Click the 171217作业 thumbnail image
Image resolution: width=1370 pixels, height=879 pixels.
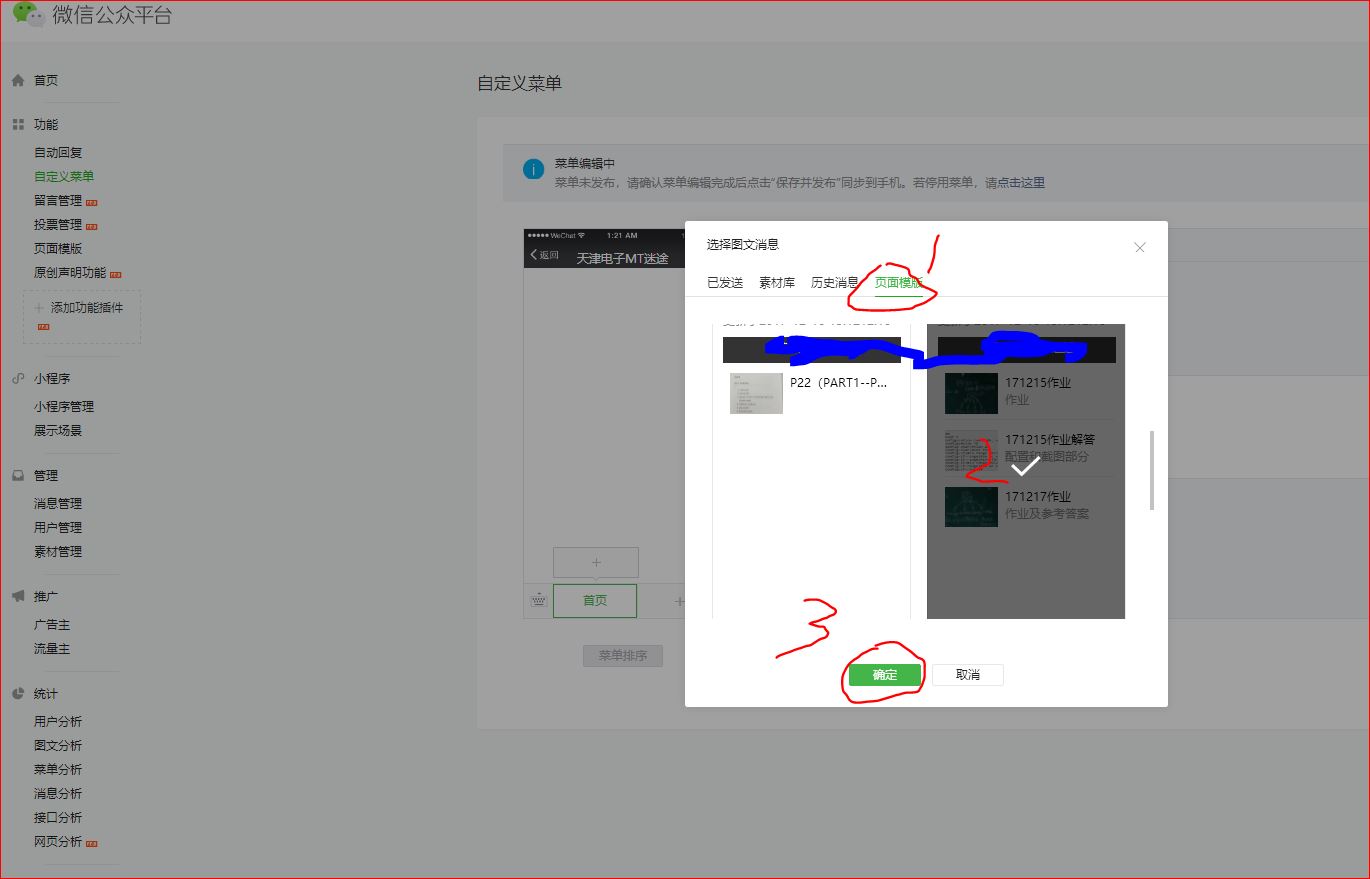(971, 506)
